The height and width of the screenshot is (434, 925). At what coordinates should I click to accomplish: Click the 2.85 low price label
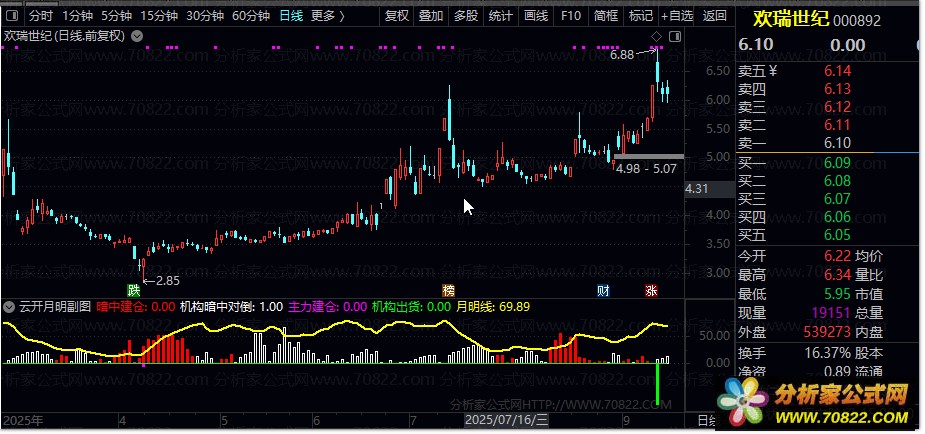pyautogui.click(x=168, y=281)
